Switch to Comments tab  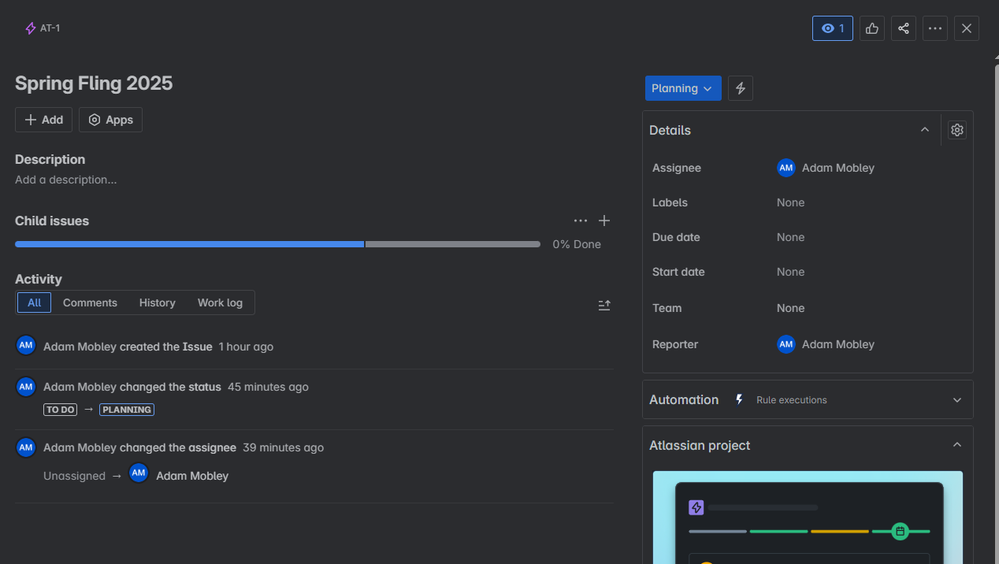(x=90, y=303)
